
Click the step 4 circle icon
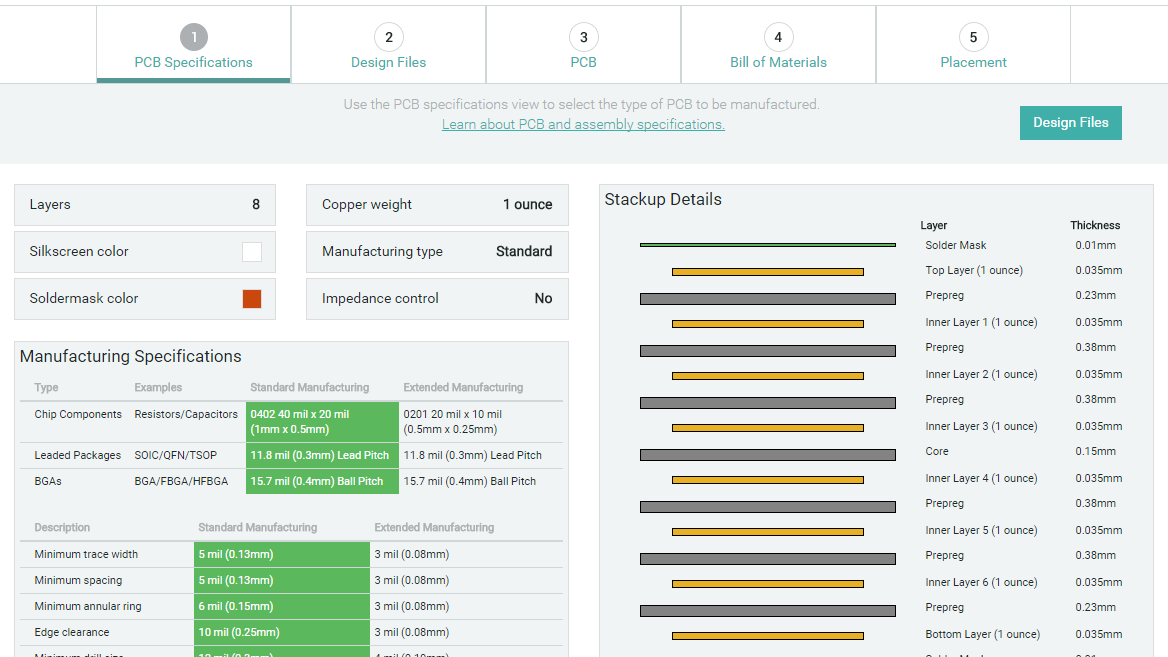778,38
